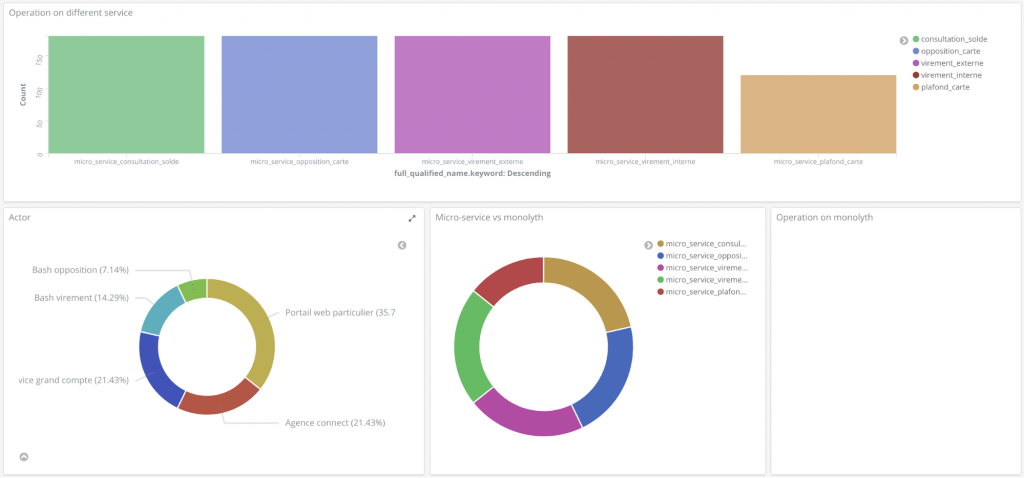
Task: Click micro_service_plafon... donut legend entry
Action: (x=705, y=291)
